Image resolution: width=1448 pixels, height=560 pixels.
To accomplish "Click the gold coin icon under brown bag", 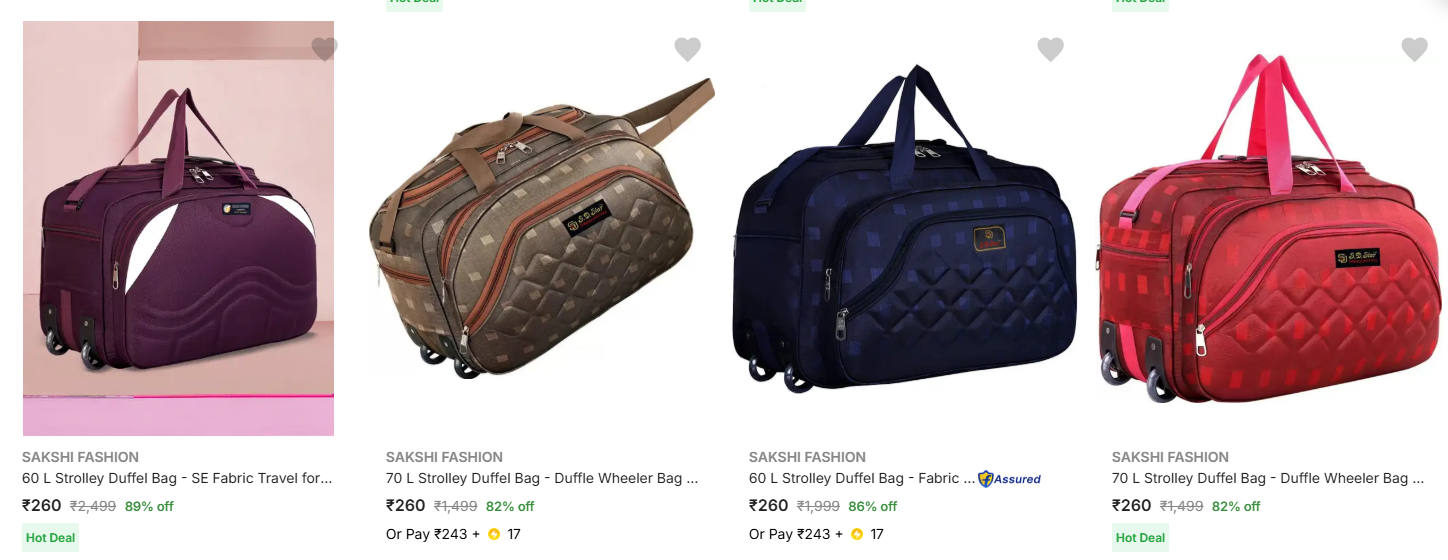I will (x=494, y=534).
